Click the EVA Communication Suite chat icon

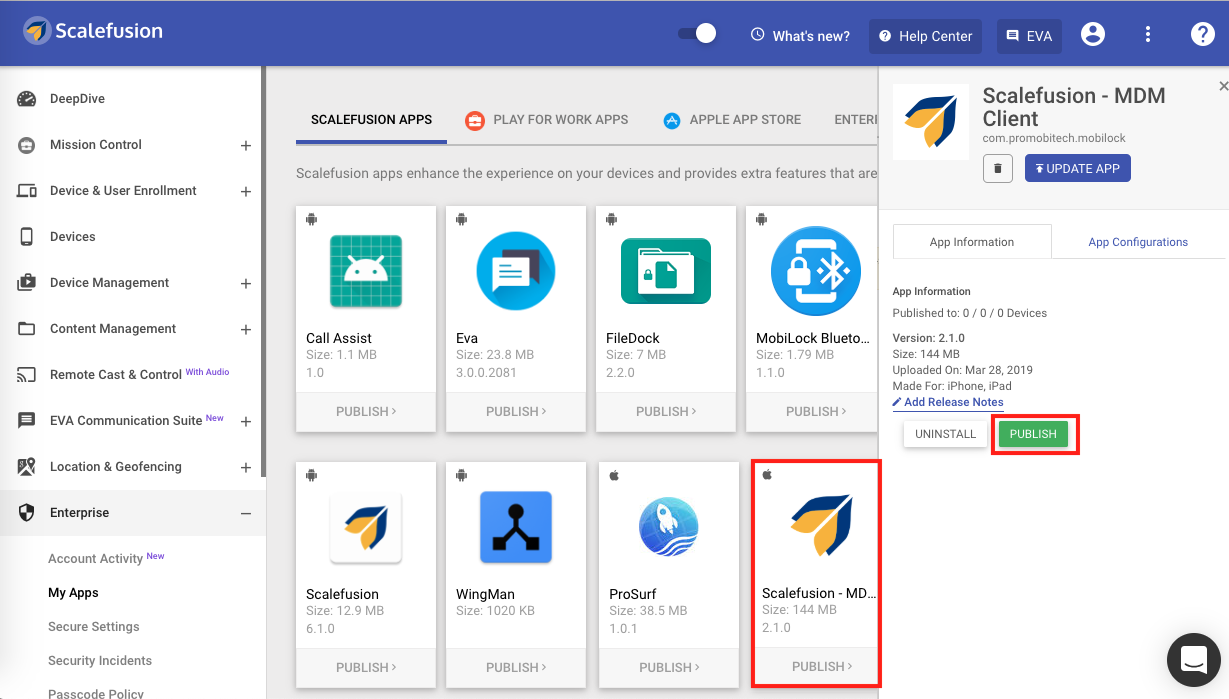click(27, 421)
